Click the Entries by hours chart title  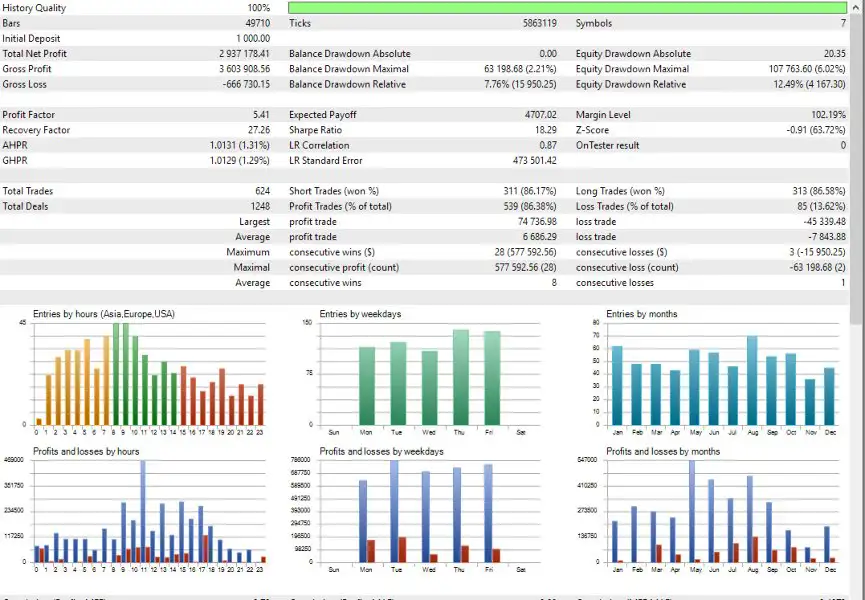coord(104,314)
